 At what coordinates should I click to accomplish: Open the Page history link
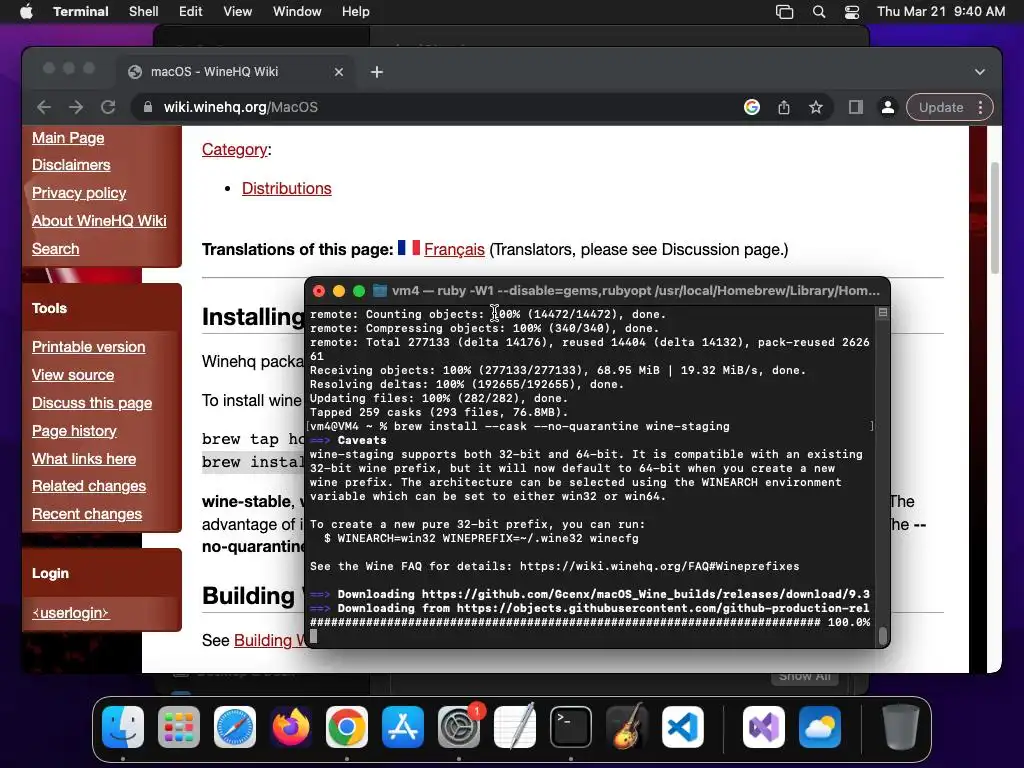74,431
